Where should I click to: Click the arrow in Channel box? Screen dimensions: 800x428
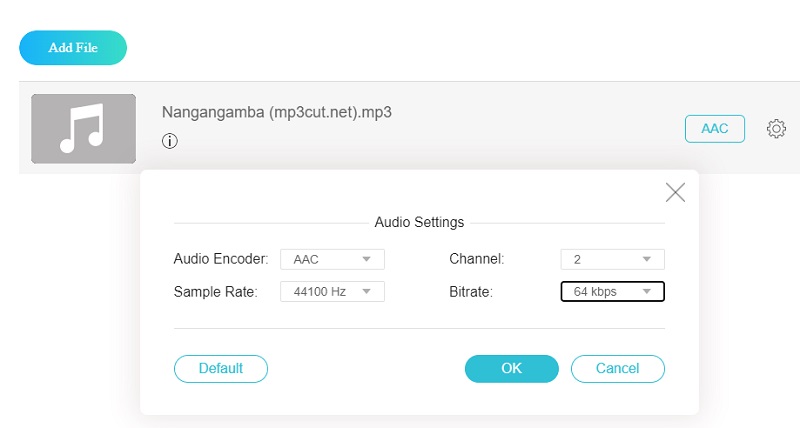pos(648,260)
